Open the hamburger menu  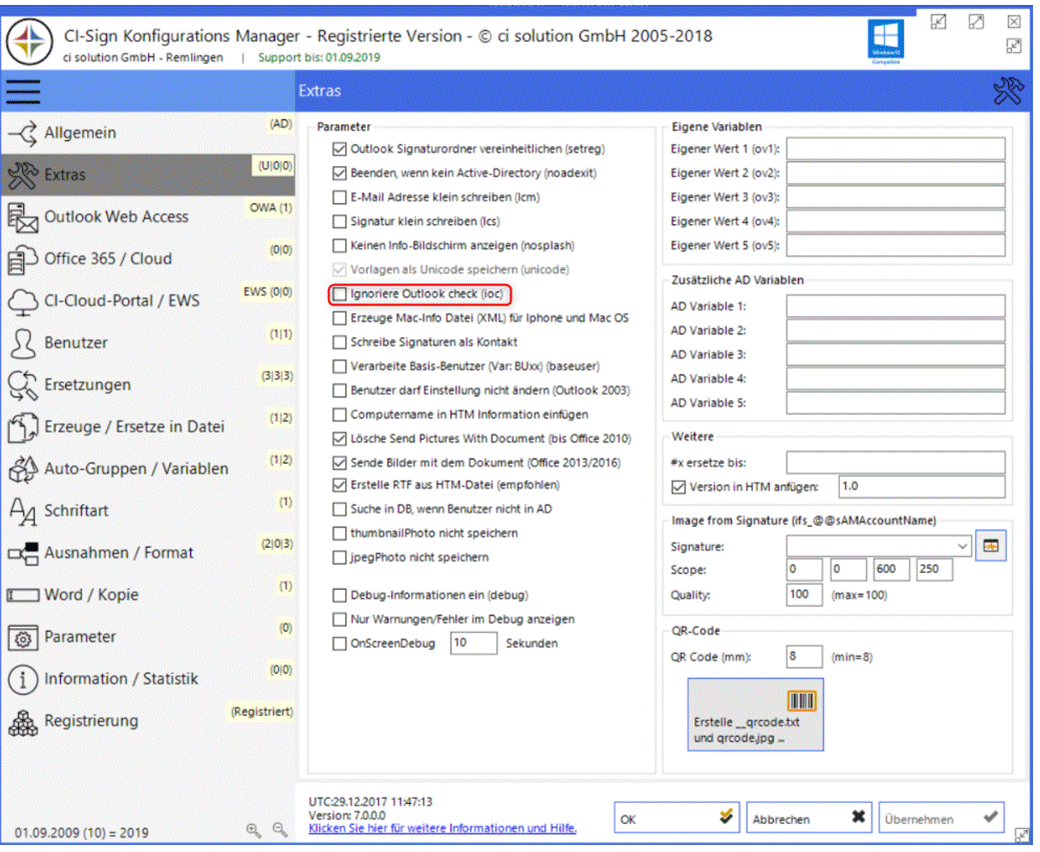[x=22, y=91]
